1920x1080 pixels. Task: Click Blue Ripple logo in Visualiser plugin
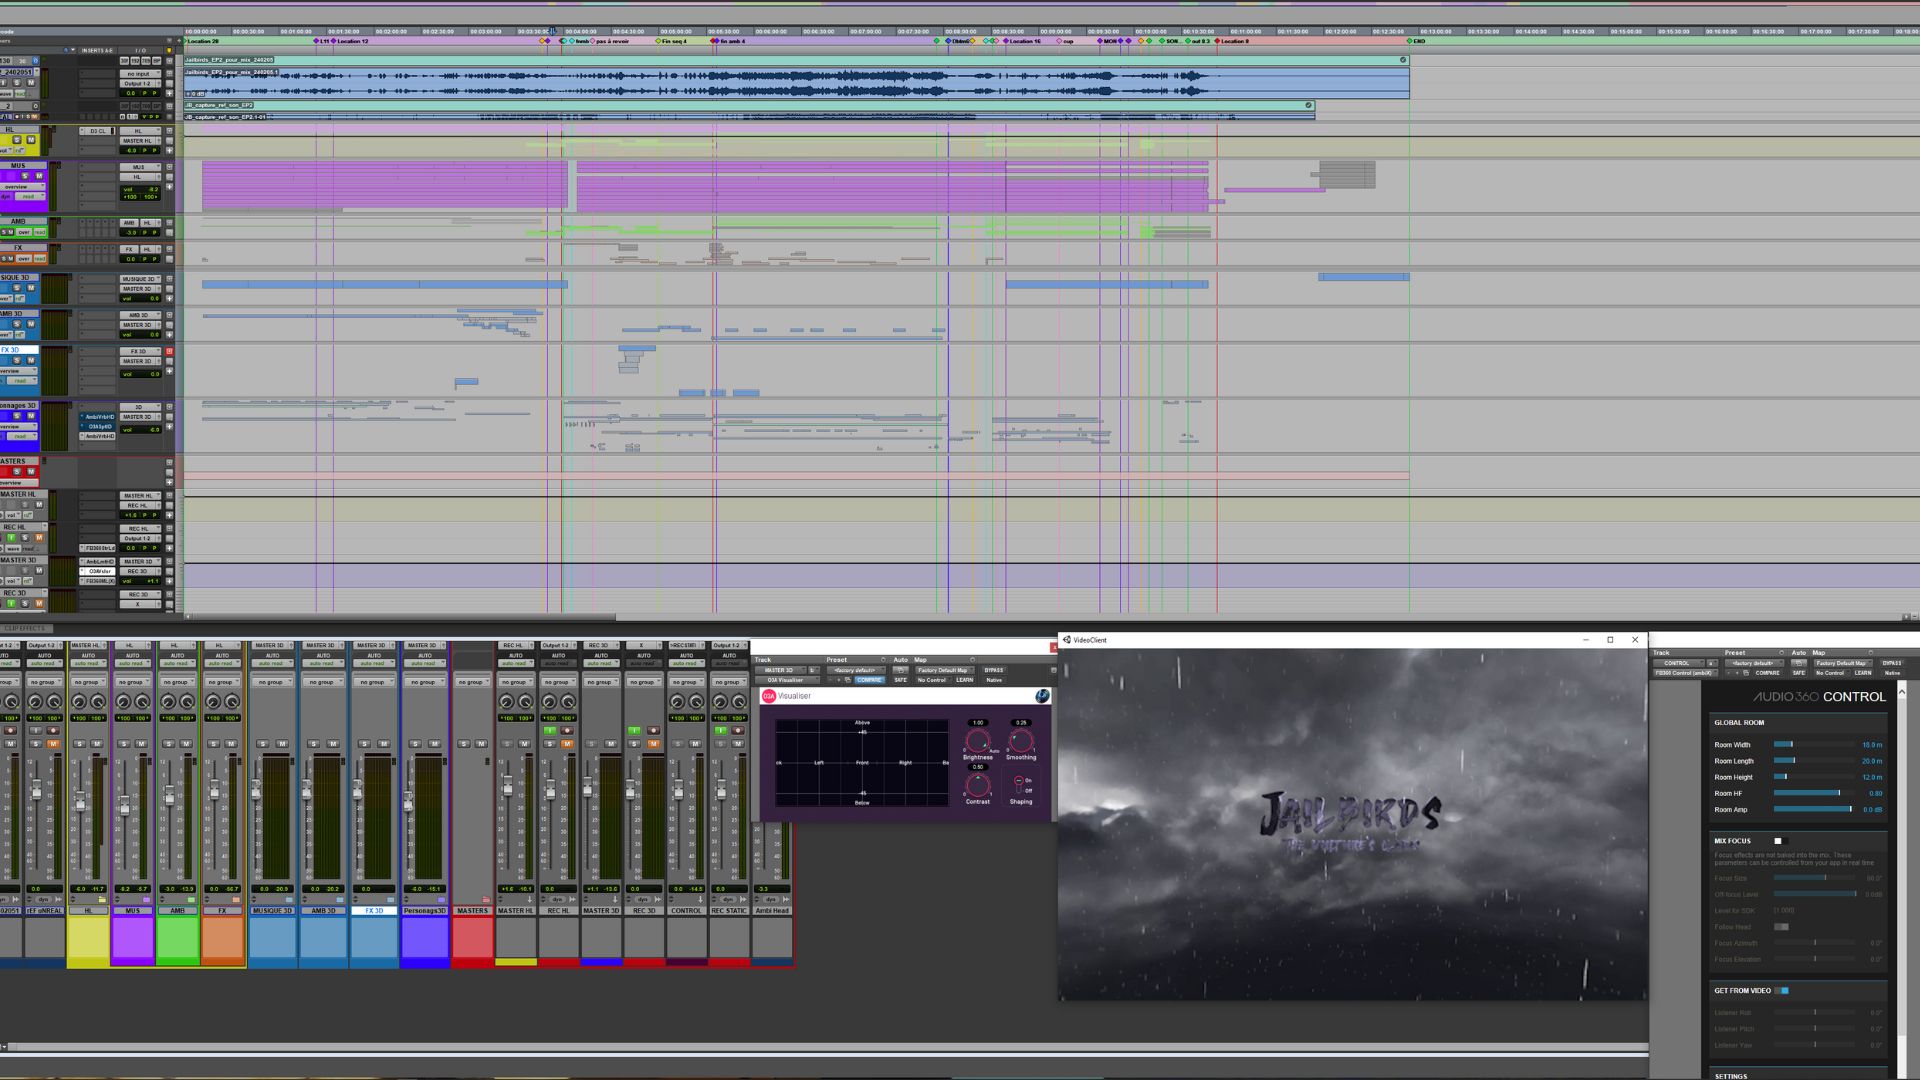click(x=1043, y=696)
